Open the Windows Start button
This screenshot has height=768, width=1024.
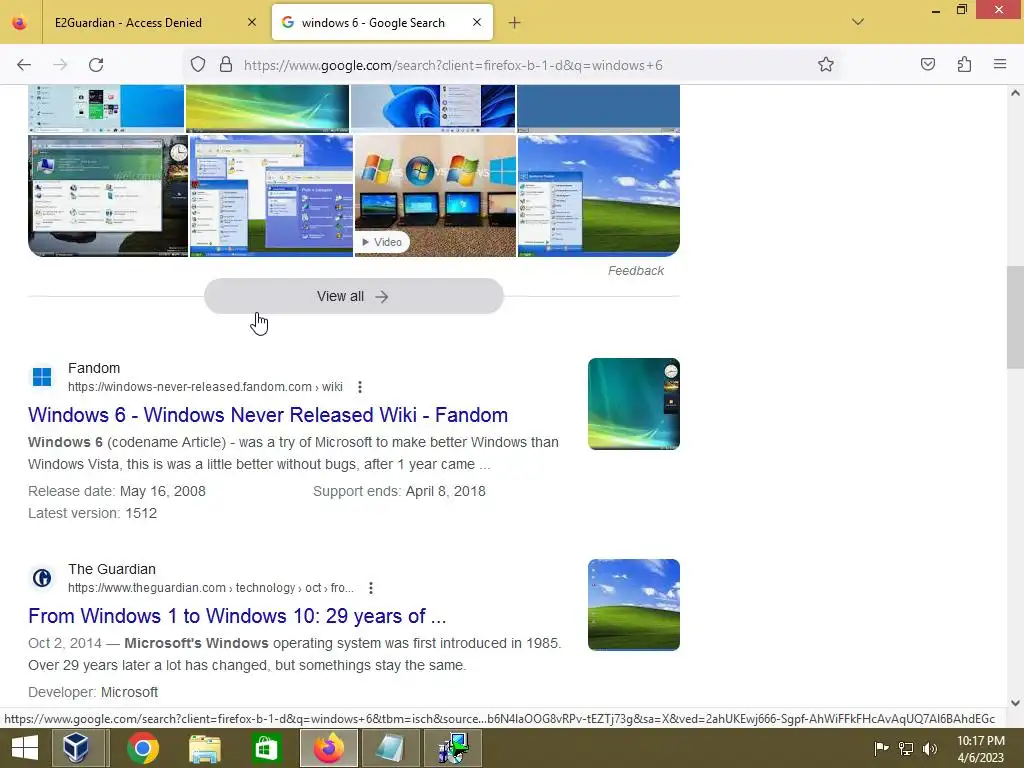[x=25, y=748]
